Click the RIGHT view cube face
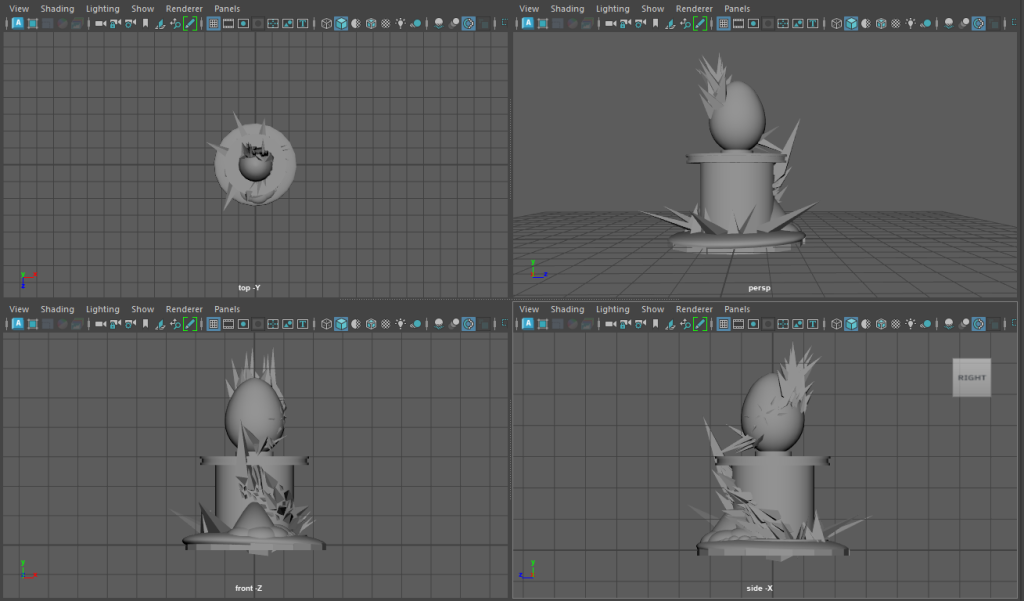 click(971, 377)
